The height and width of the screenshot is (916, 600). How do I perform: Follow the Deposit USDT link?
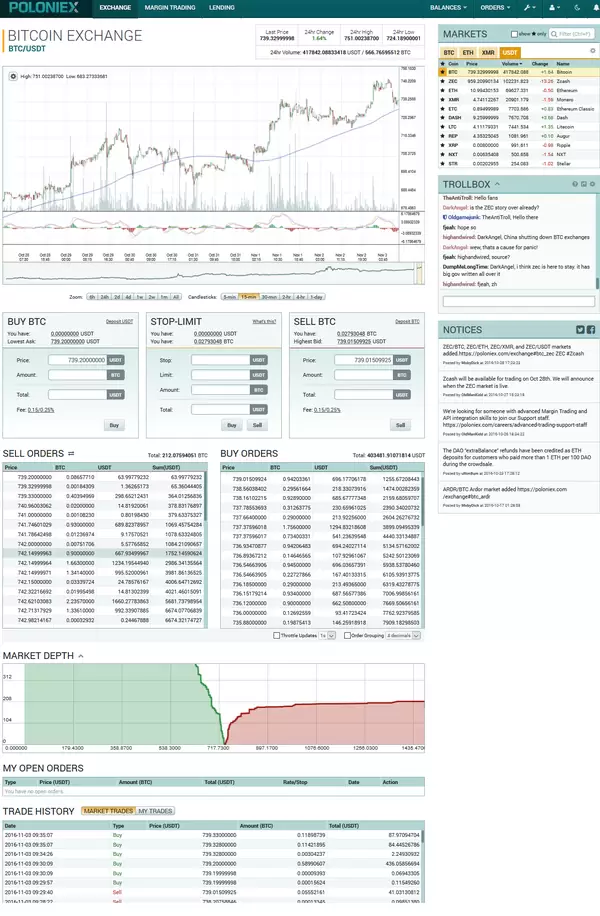[x=119, y=321]
